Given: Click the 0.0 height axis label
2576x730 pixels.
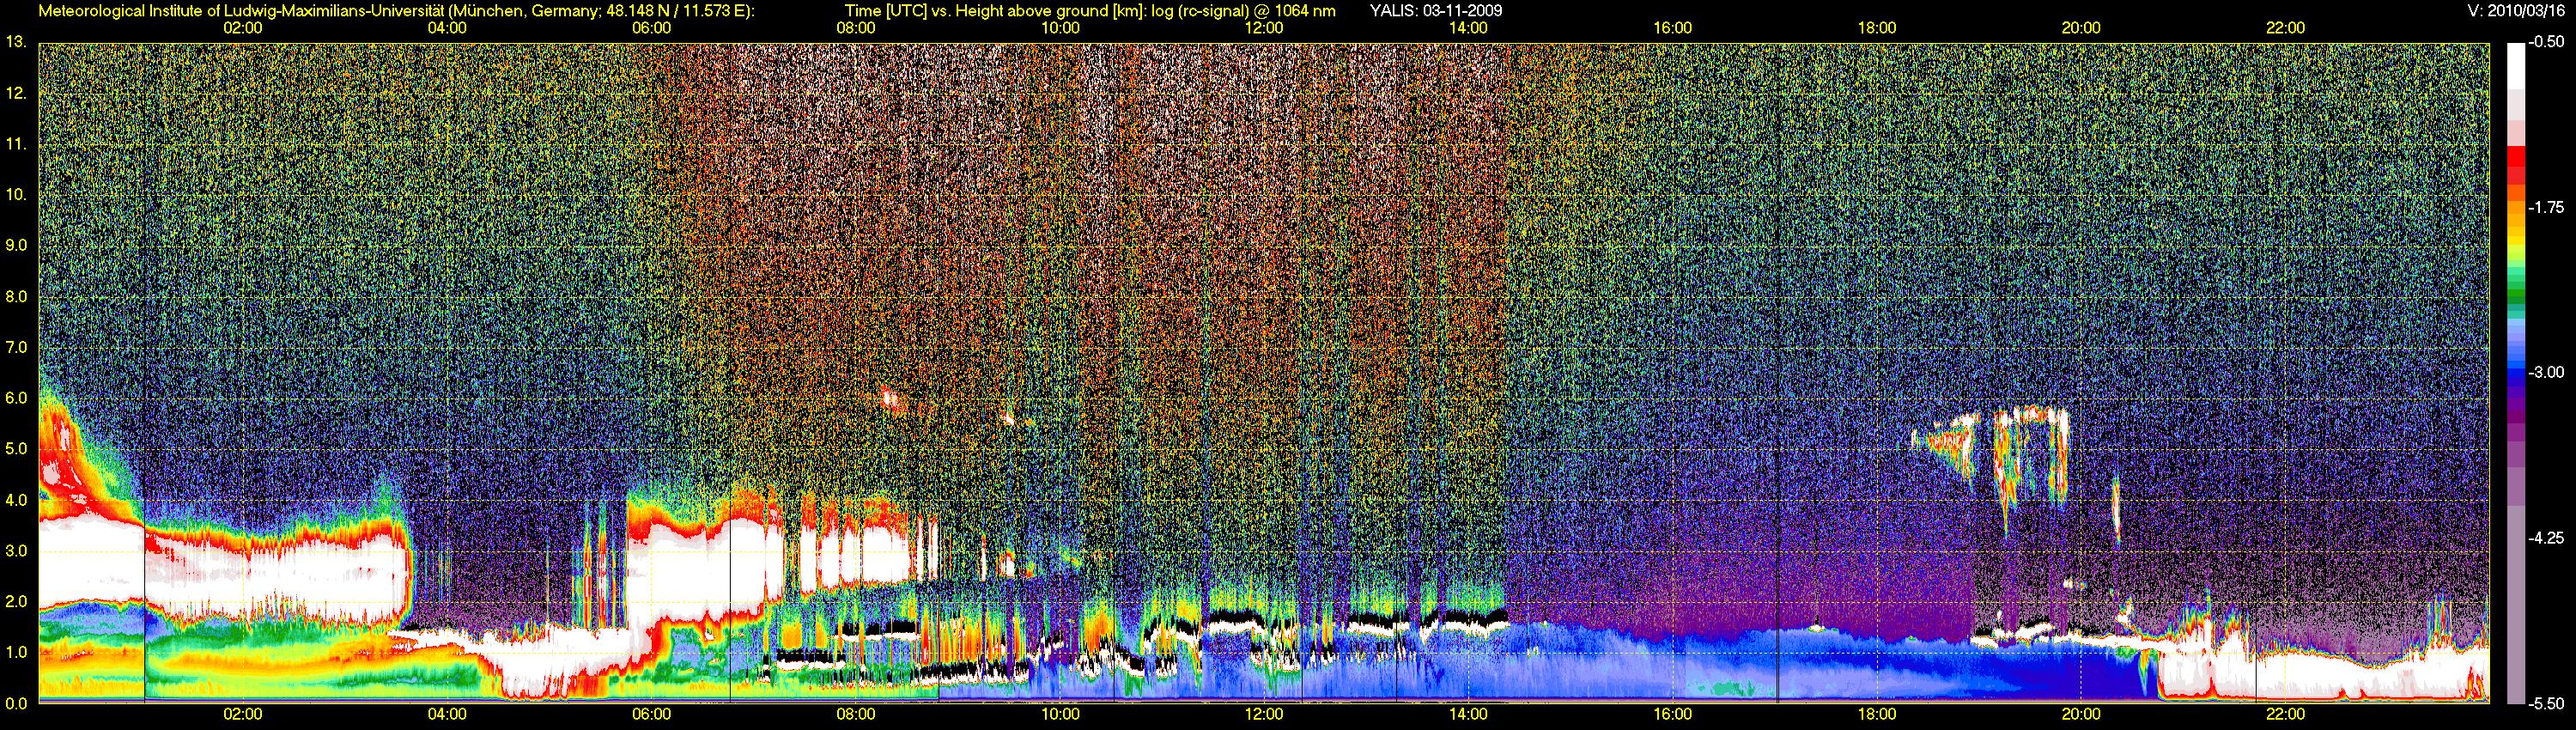Looking at the screenshot, I should pyautogui.click(x=16, y=703).
